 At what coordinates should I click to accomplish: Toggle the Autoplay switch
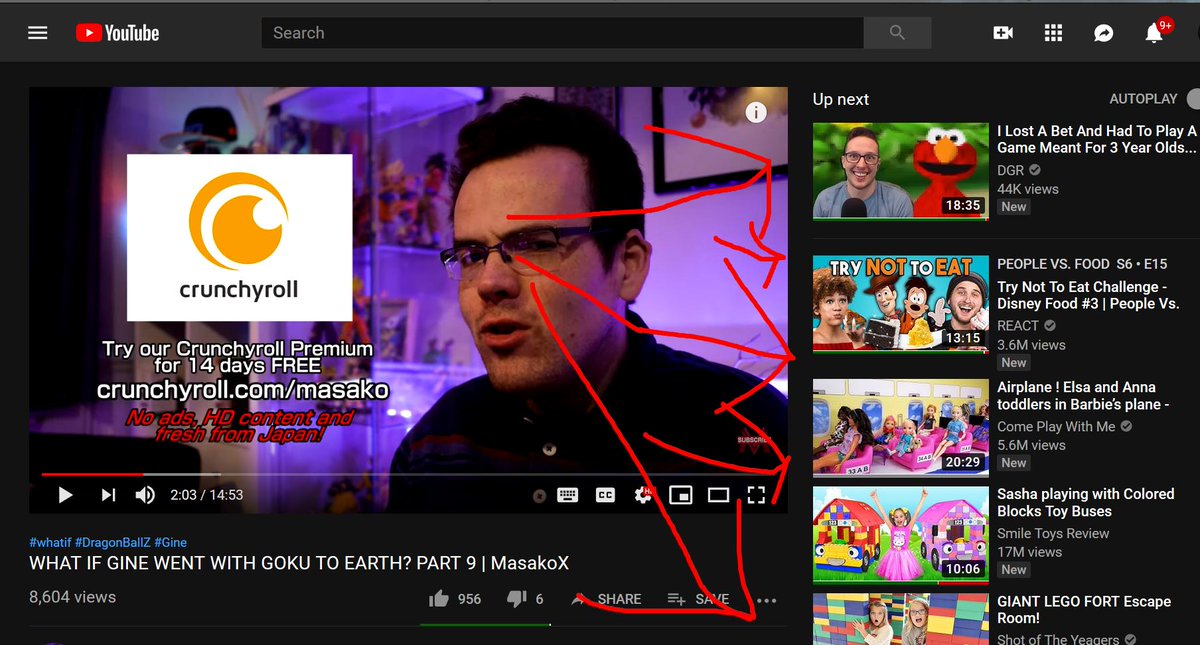tap(1192, 99)
